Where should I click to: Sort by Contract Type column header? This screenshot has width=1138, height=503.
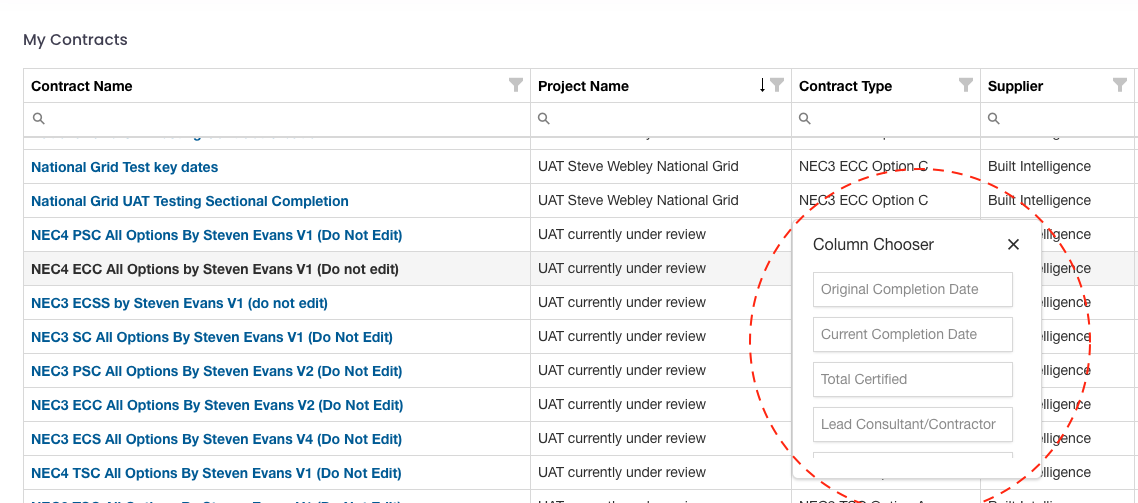pyautogui.click(x=846, y=86)
